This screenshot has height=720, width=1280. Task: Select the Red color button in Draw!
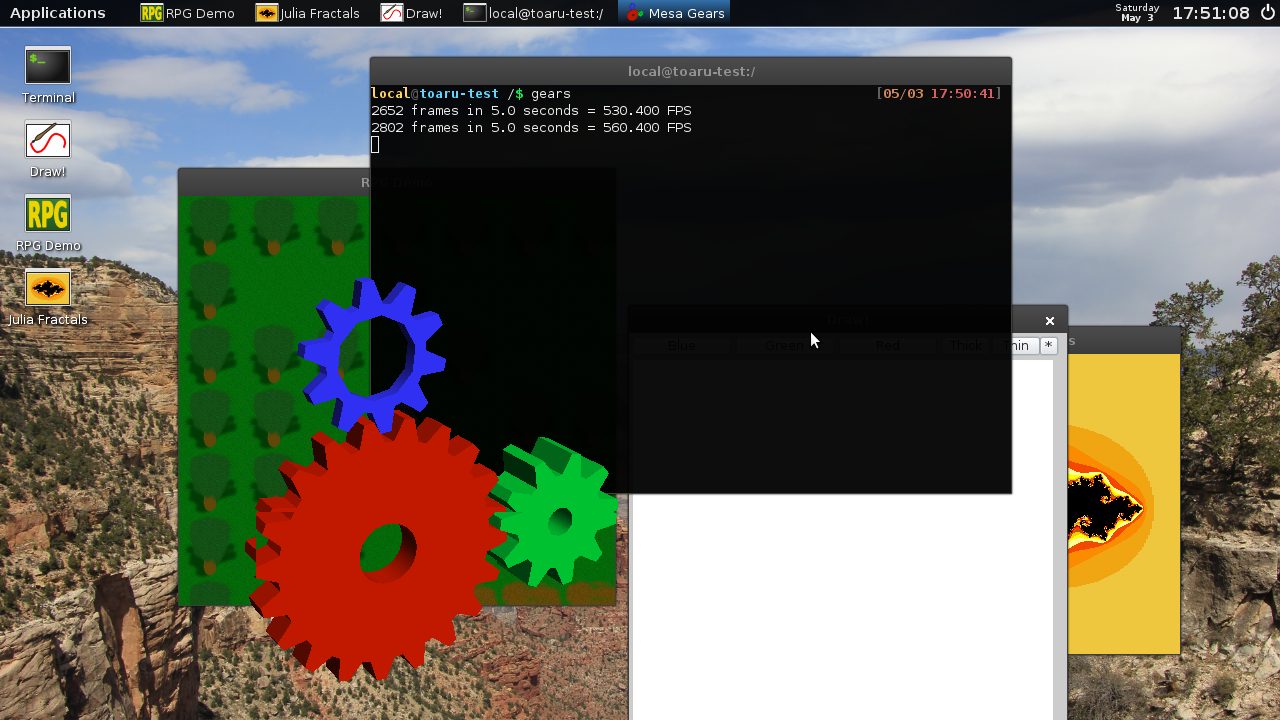pyautogui.click(x=888, y=345)
